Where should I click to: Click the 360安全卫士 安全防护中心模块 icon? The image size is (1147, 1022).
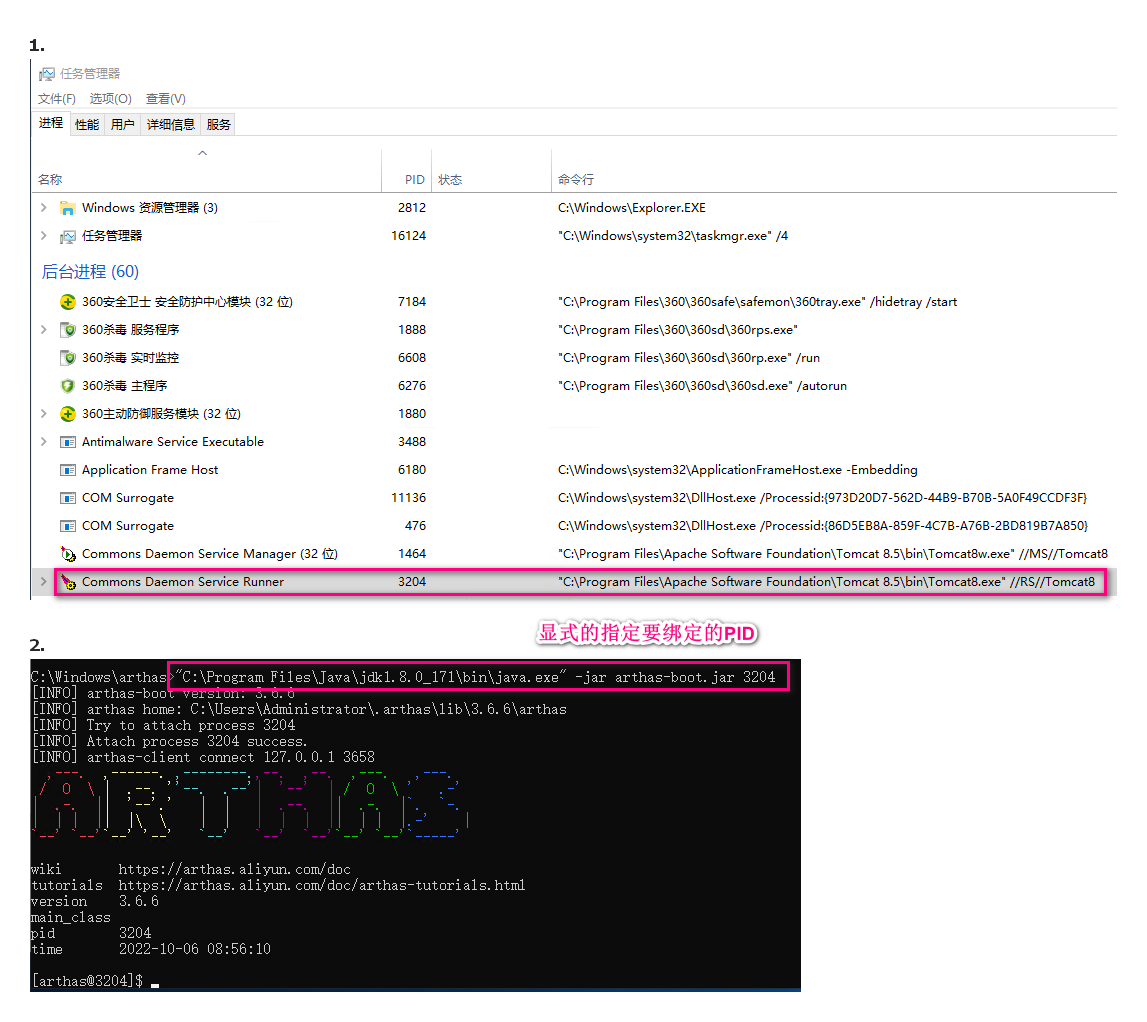pos(67,302)
